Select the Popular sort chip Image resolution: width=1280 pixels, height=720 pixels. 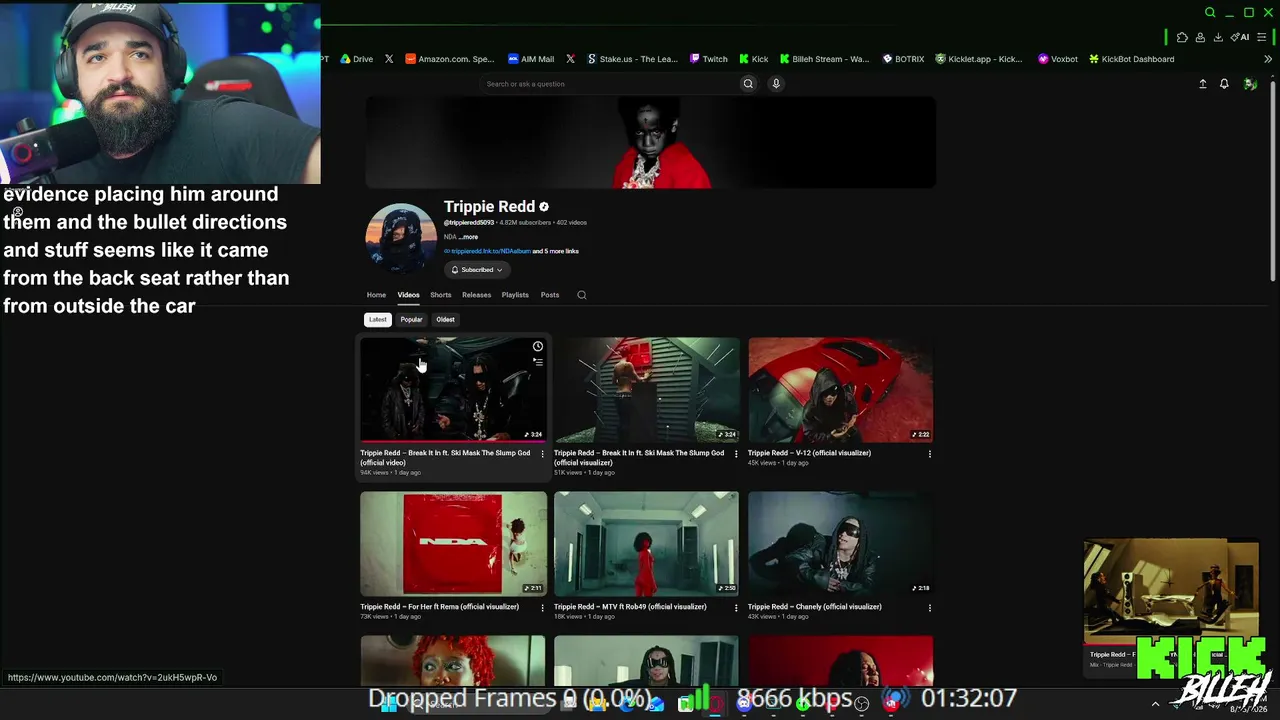[x=411, y=320]
